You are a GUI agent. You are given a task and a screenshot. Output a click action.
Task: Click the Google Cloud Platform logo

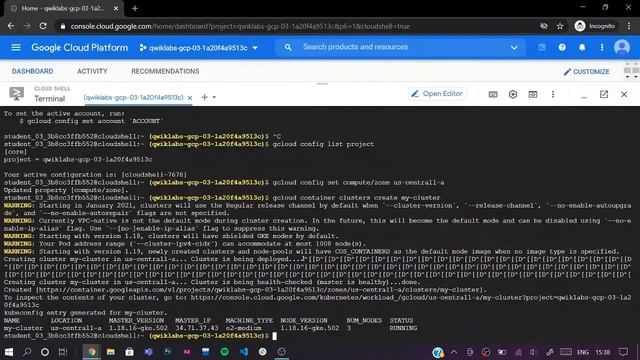(x=80, y=48)
